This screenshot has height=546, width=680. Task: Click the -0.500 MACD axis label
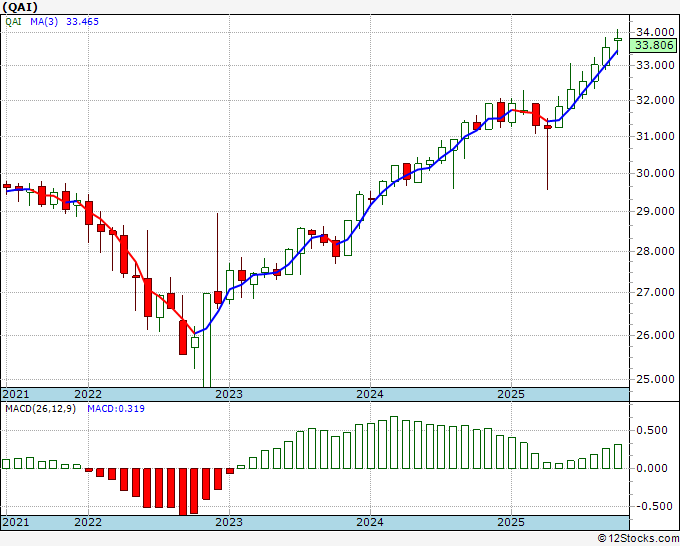click(652, 506)
